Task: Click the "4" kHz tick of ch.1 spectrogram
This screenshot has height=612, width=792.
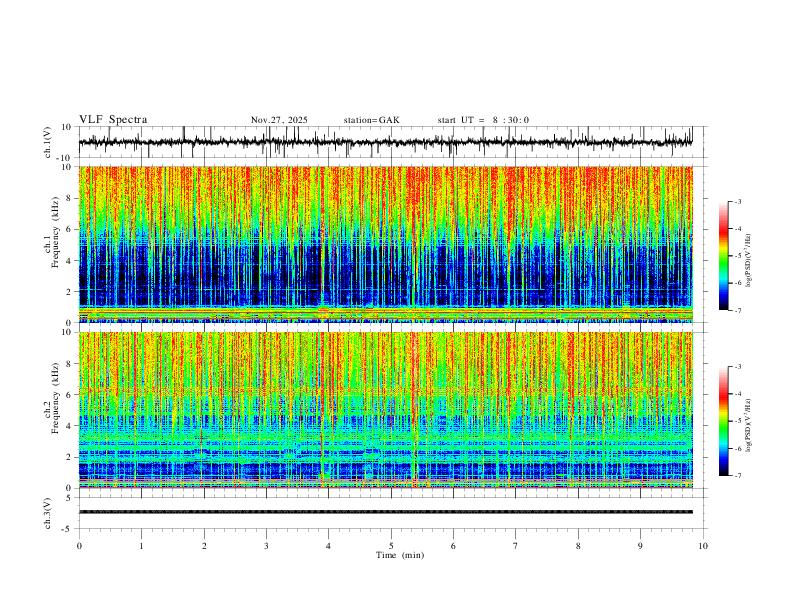Action: [x=70, y=261]
